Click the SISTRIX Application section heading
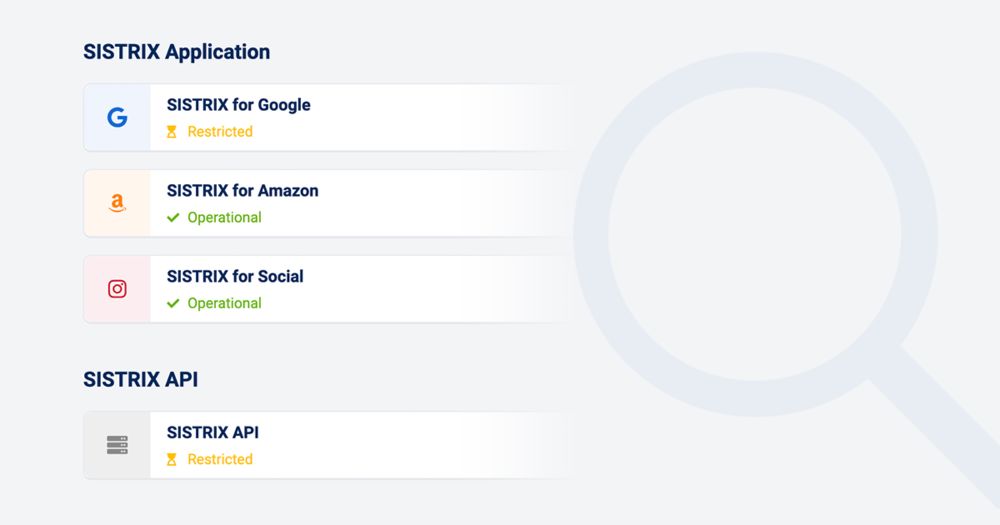1000x525 pixels. 176,52
